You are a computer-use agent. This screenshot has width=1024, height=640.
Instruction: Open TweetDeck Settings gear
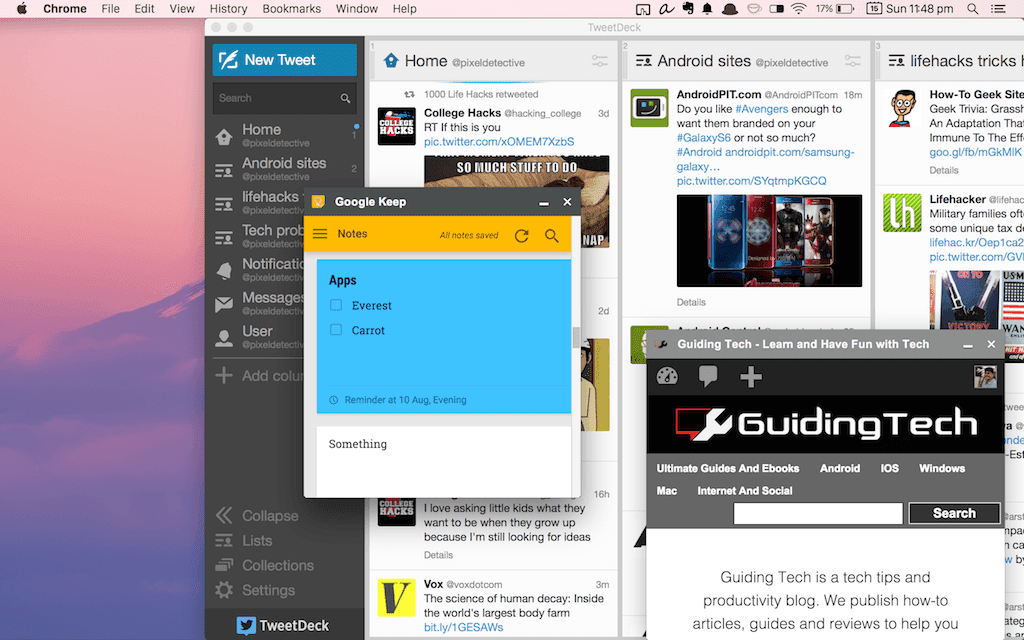(x=224, y=590)
